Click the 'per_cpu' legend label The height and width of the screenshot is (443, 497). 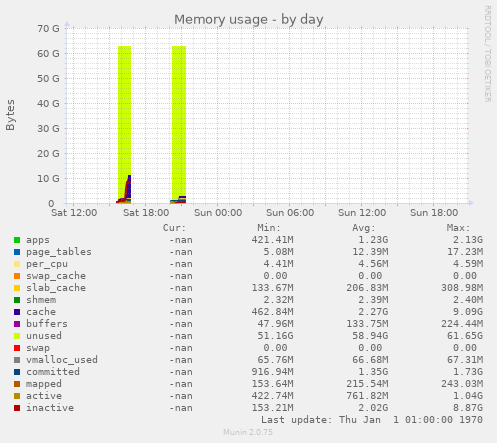pyautogui.click(x=47, y=264)
